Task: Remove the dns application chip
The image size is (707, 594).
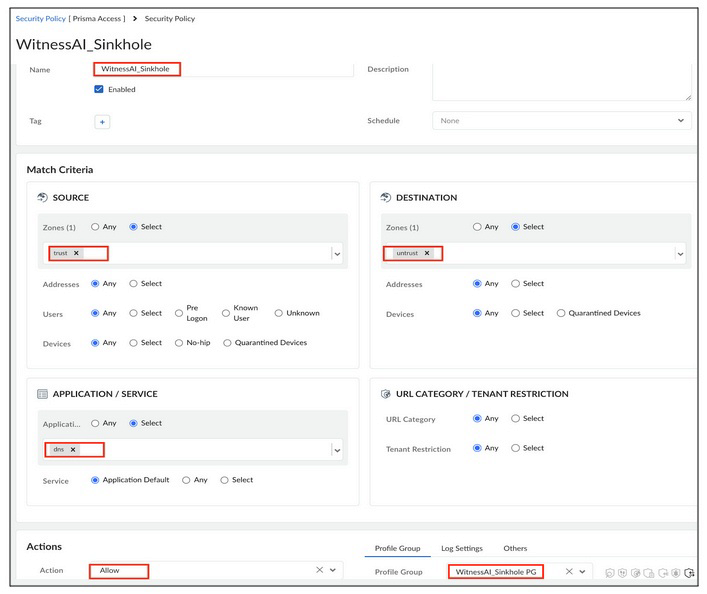Action: click(73, 450)
